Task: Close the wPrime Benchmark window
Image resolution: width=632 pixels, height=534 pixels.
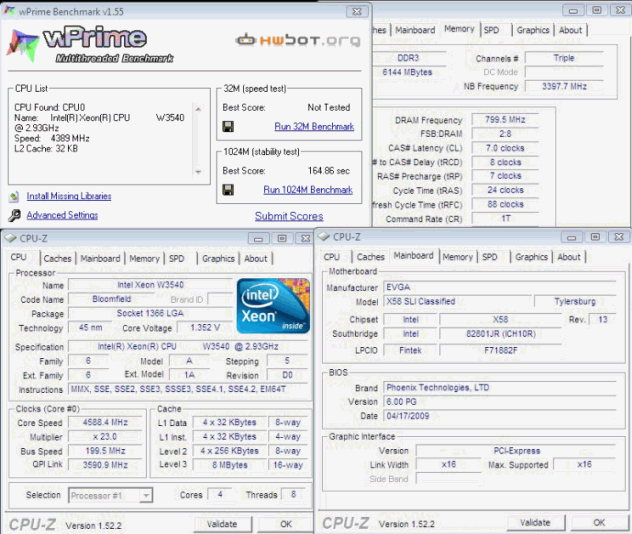Action: (357, 11)
